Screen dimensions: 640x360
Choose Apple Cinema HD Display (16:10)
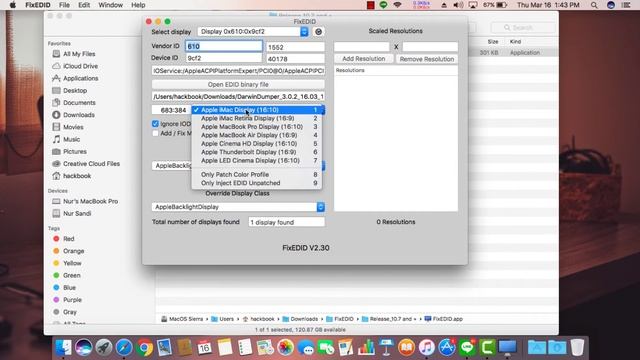(257, 144)
